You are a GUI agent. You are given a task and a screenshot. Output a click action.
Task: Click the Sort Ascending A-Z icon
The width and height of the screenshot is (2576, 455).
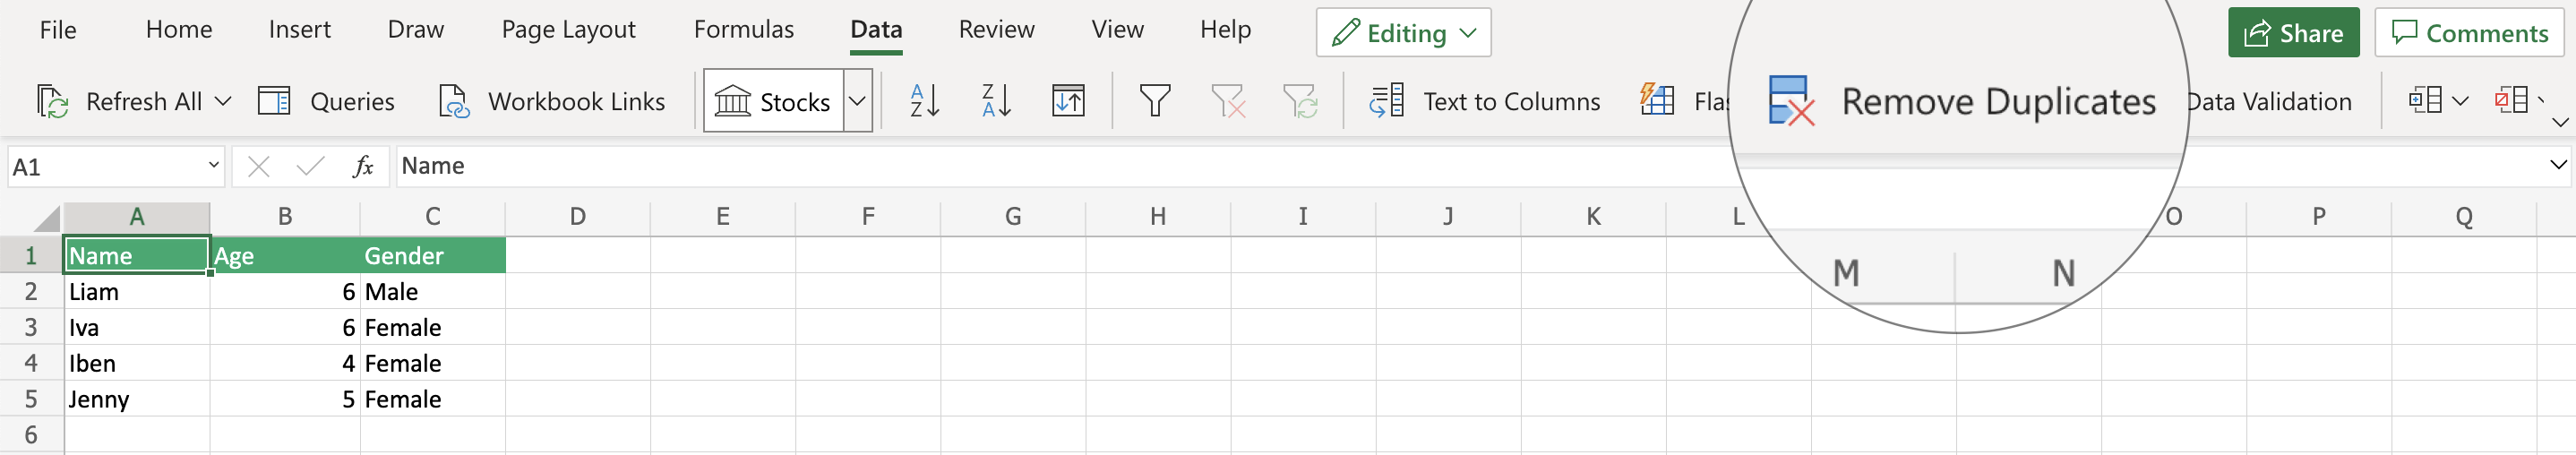[x=924, y=101]
